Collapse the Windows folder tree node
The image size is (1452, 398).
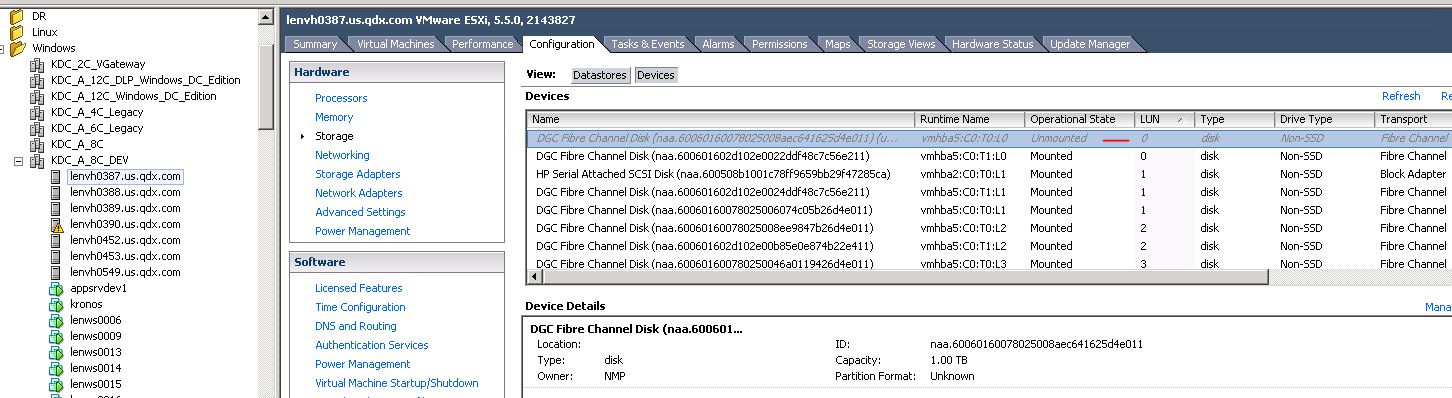(x=2, y=48)
